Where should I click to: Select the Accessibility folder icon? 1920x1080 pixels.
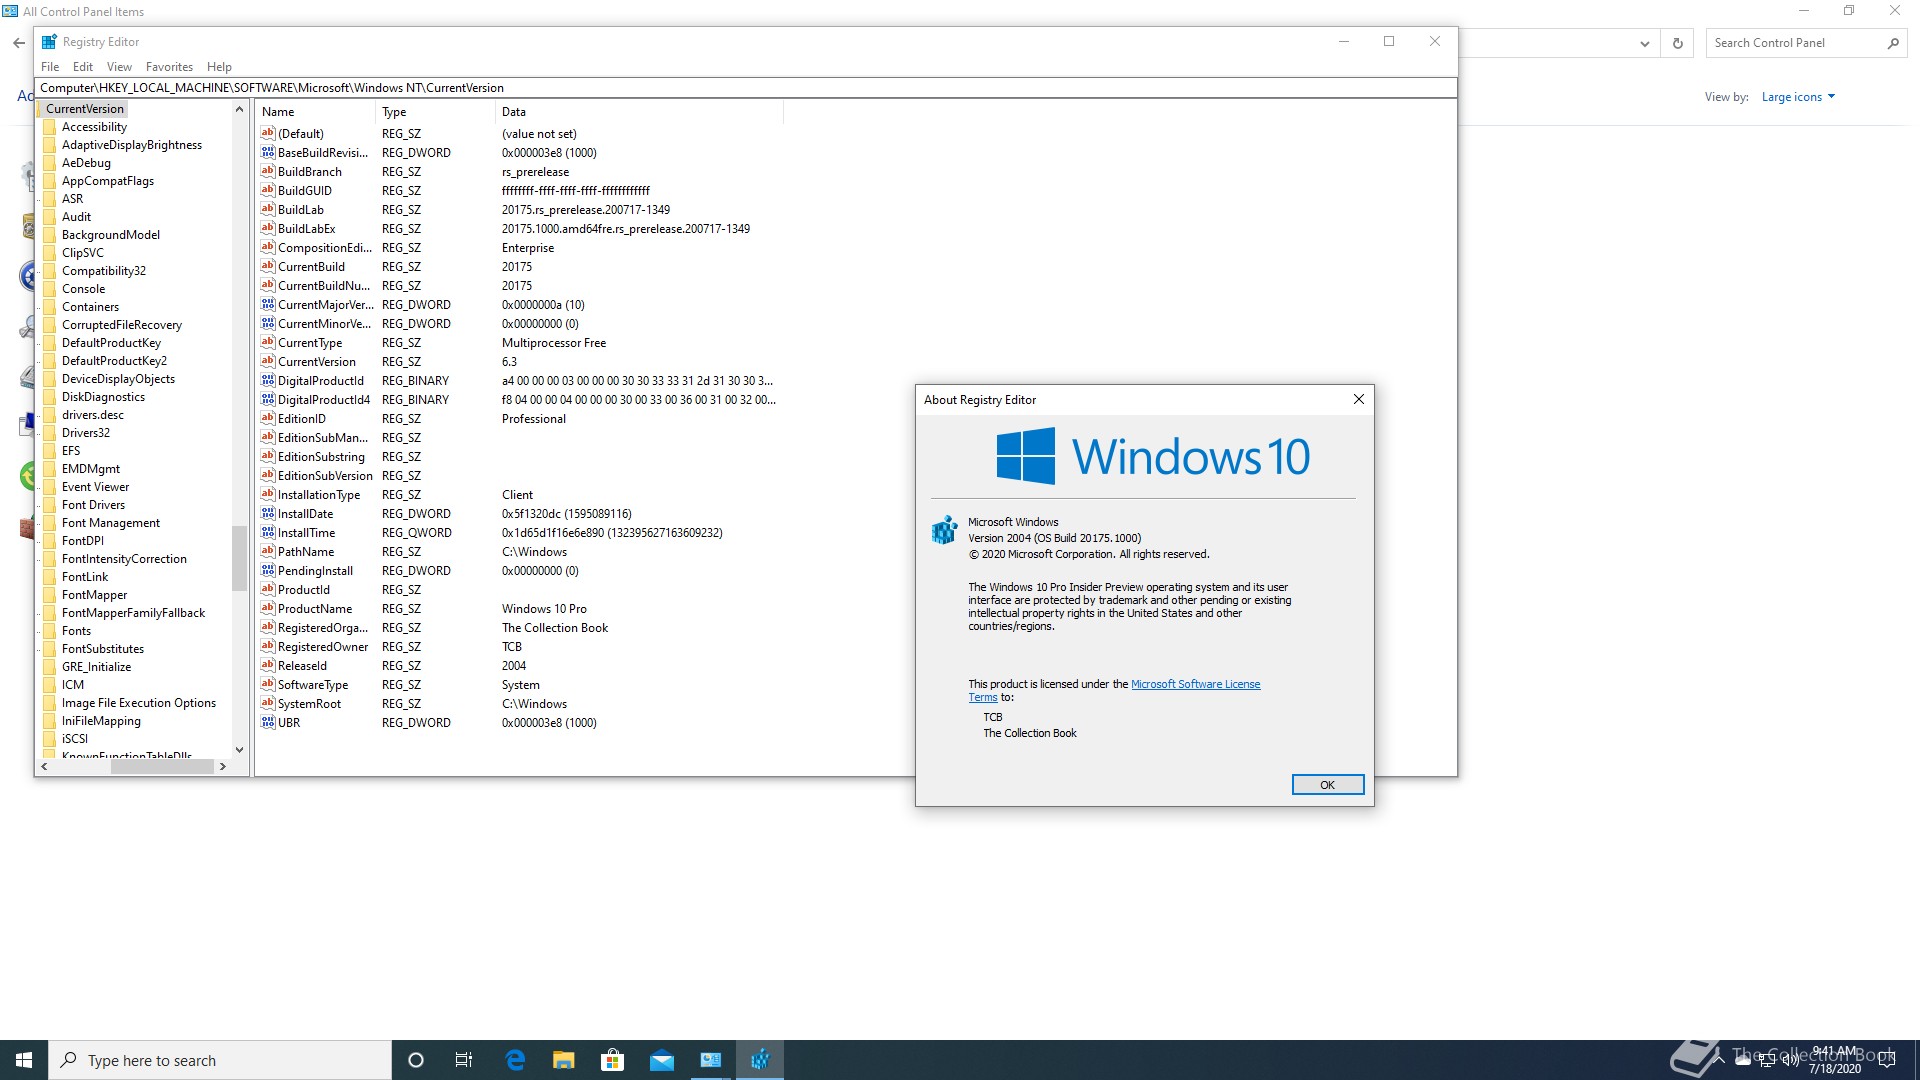point(50,127)
